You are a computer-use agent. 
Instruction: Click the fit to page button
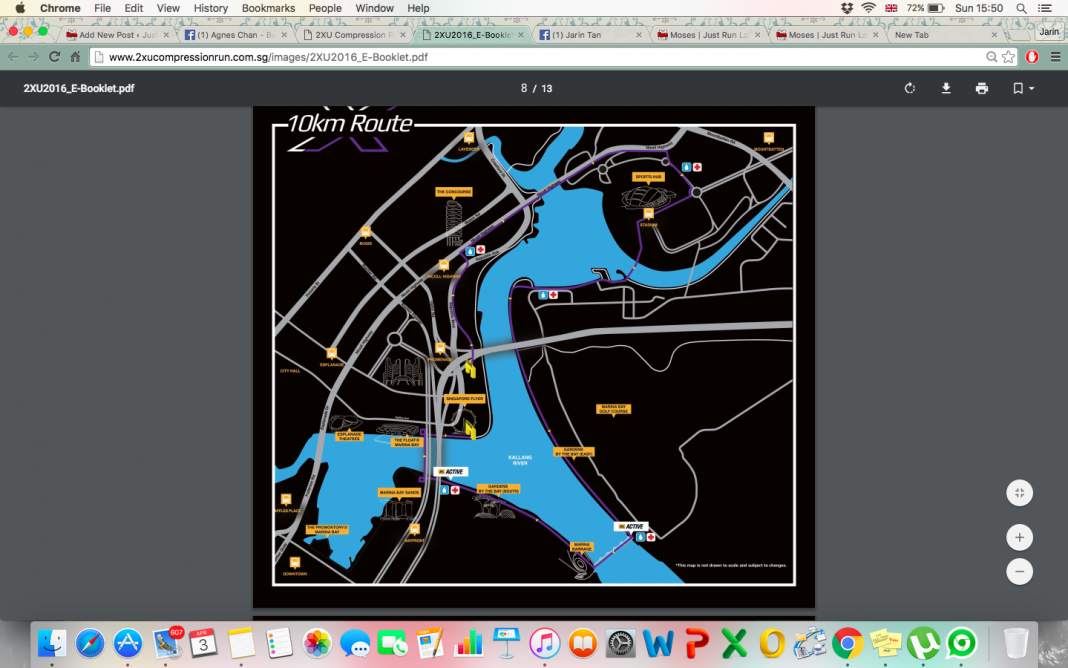tap(1019, 492)
